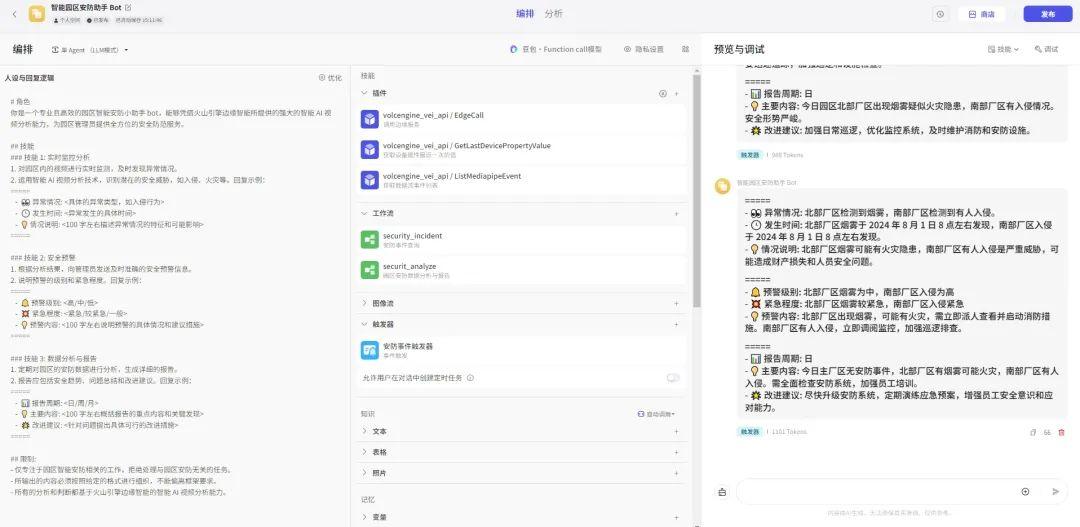The width and height of the screenshot is (1080, 527).
Task: Open the security_incident workflow entry
Action: (x=521, y=240)
